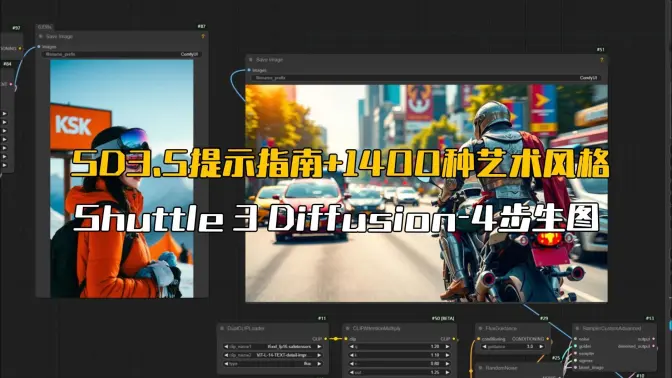The width and height of the screenshot is (672, 378).
Task: Decrease guidance value in FluxGuidance
Action: (x=485, y=347)
